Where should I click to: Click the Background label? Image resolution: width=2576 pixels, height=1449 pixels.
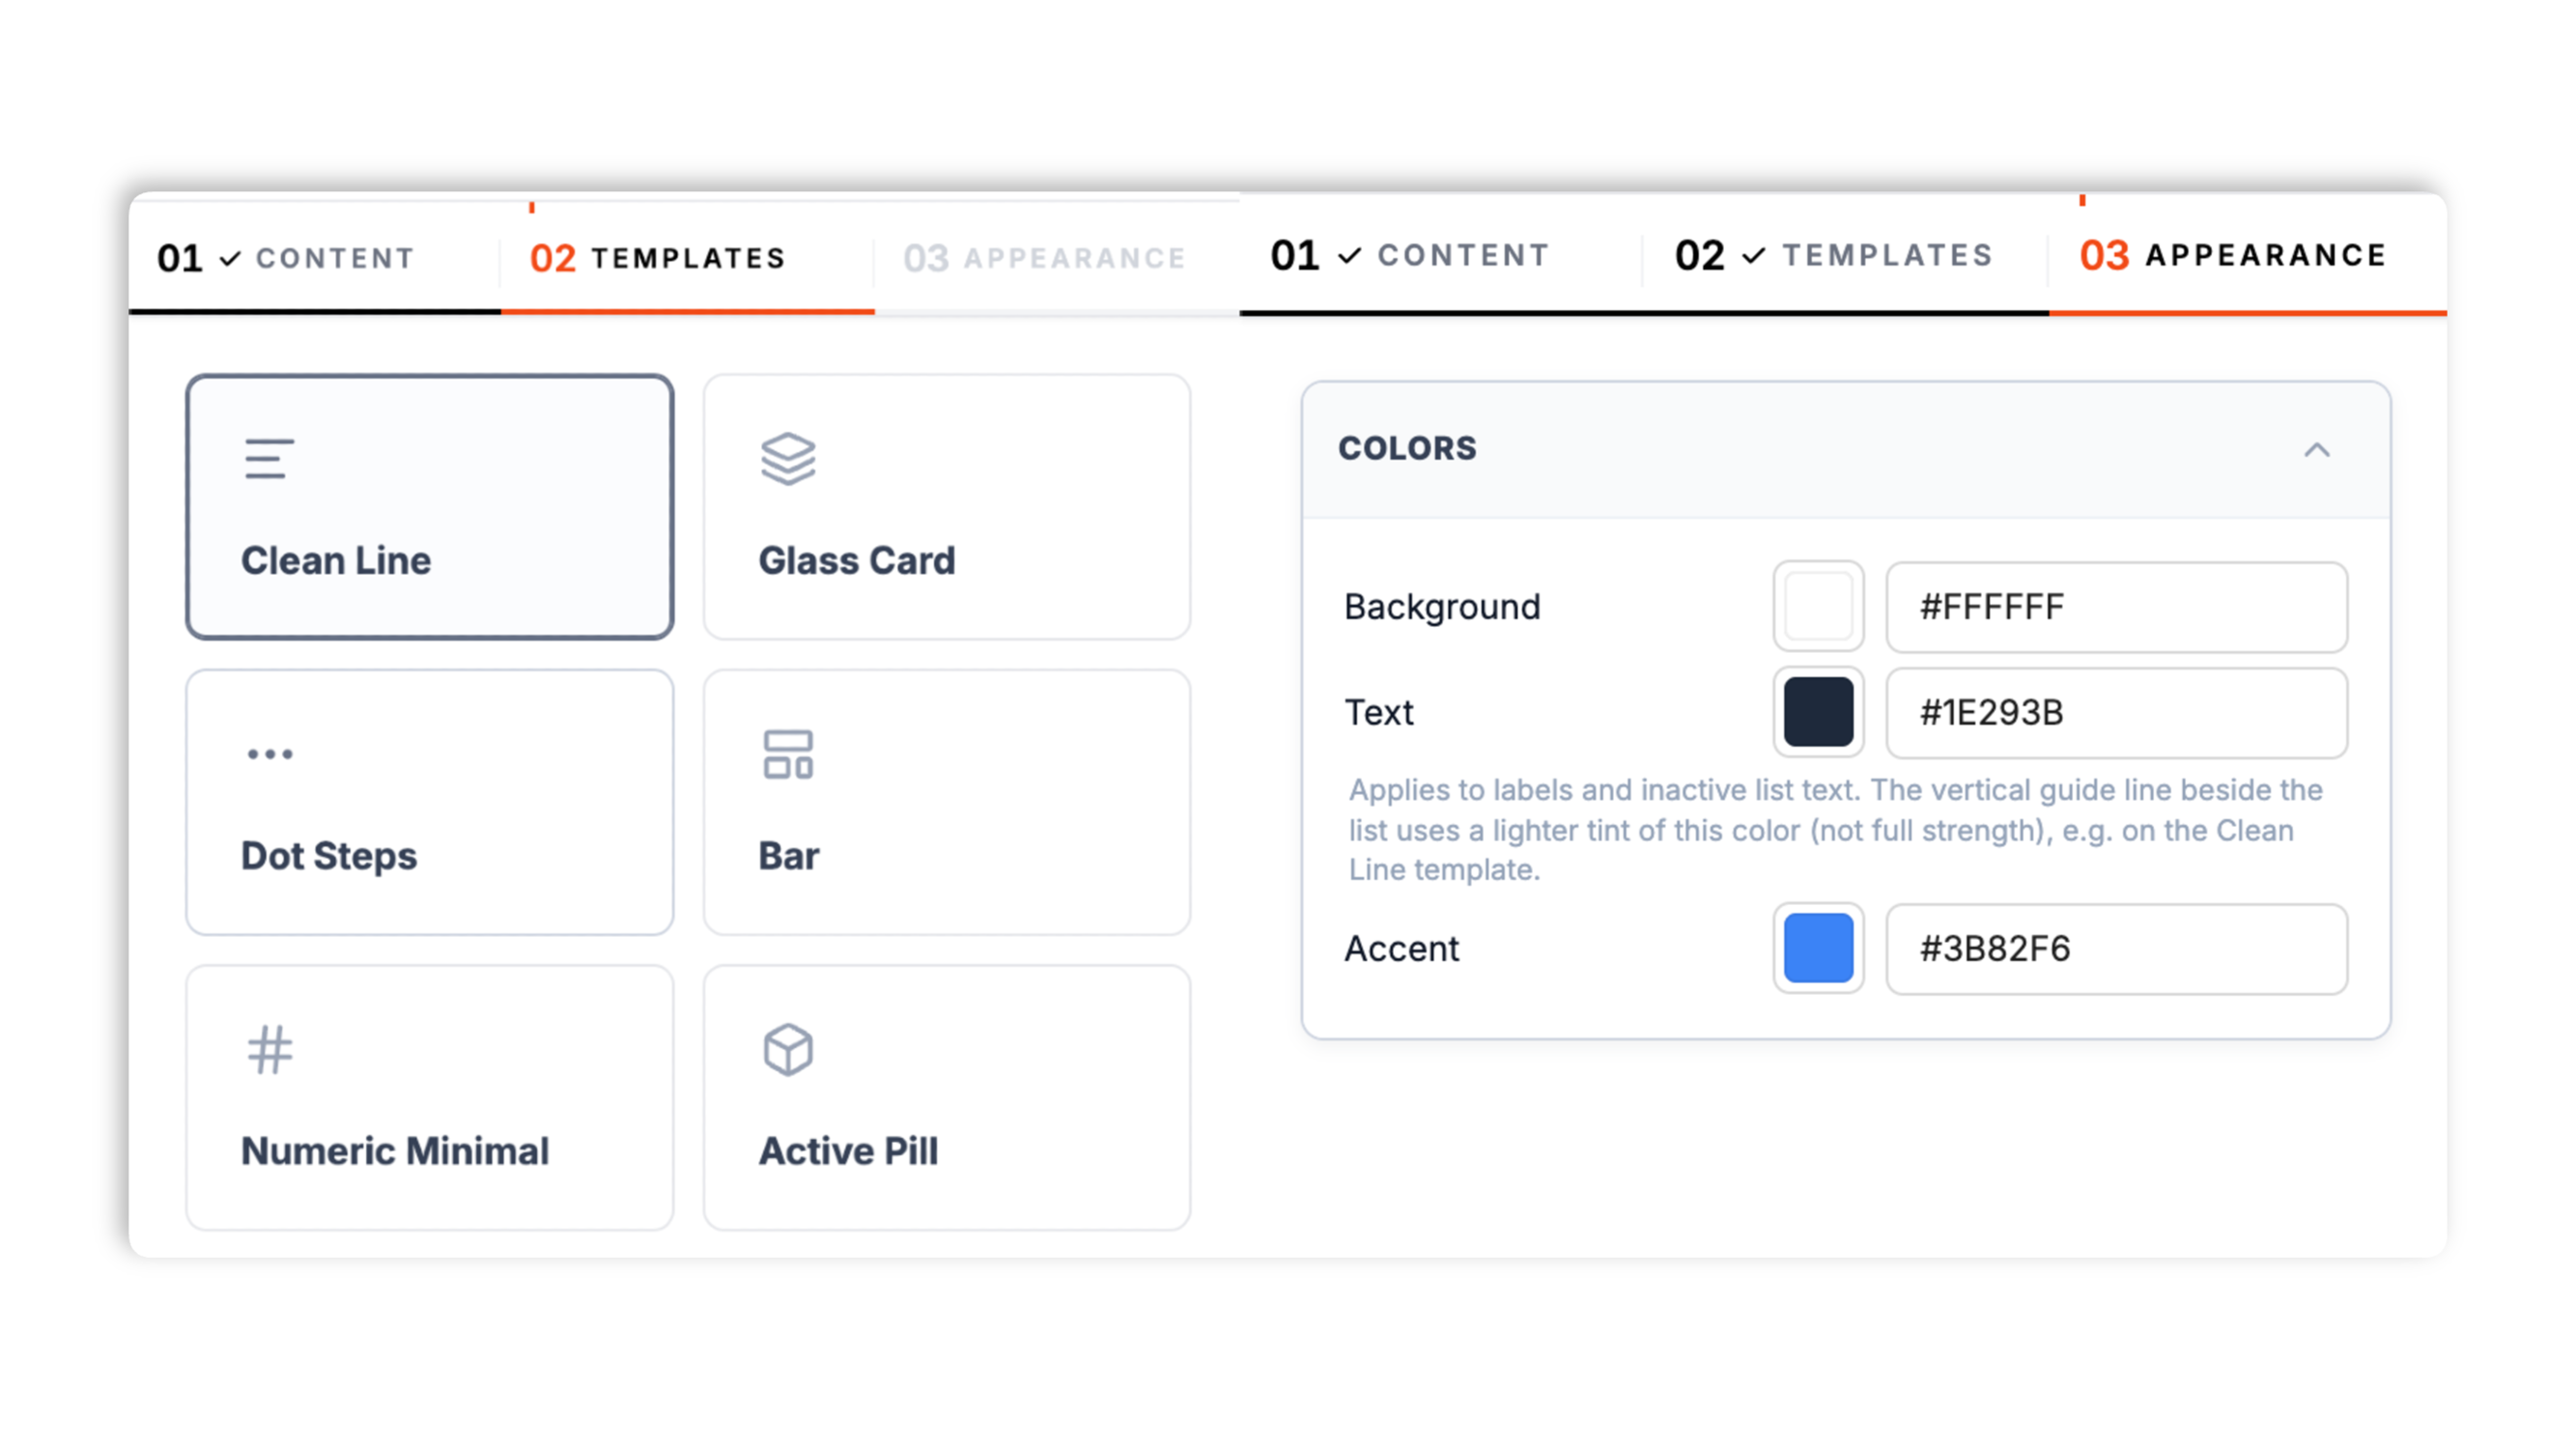coord(1441,607)
